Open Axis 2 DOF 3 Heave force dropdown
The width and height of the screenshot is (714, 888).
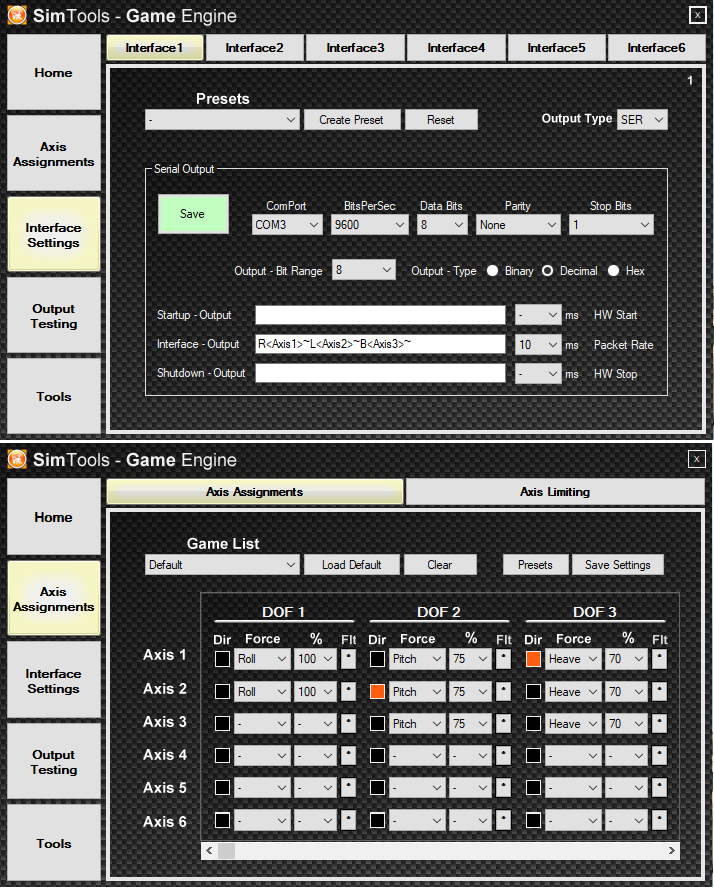click(573, 691)
